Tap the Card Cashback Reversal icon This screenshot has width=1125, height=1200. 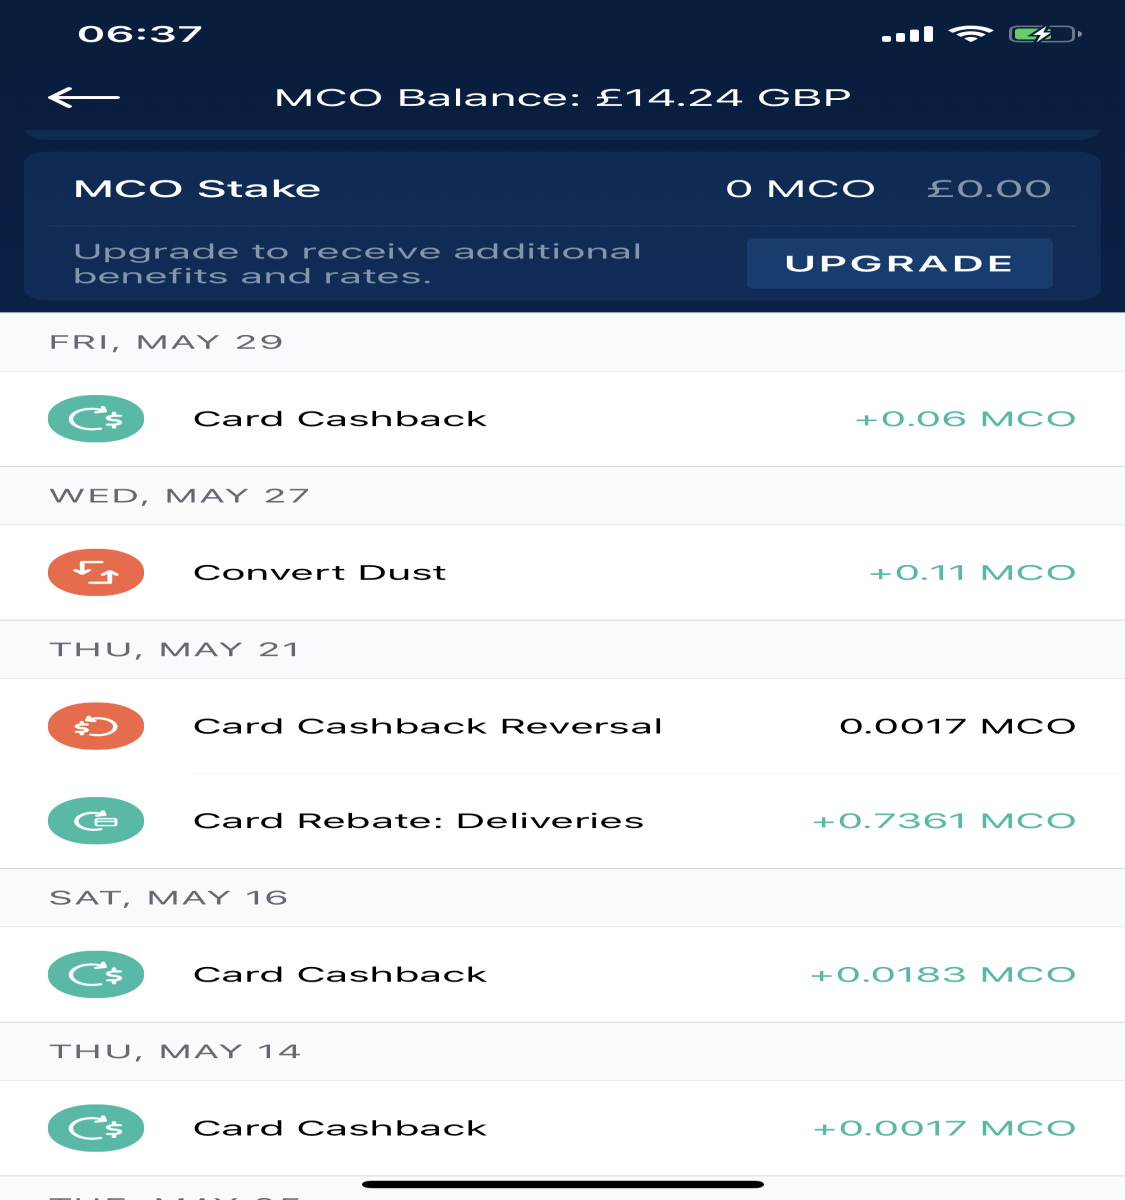click(96, 726)
